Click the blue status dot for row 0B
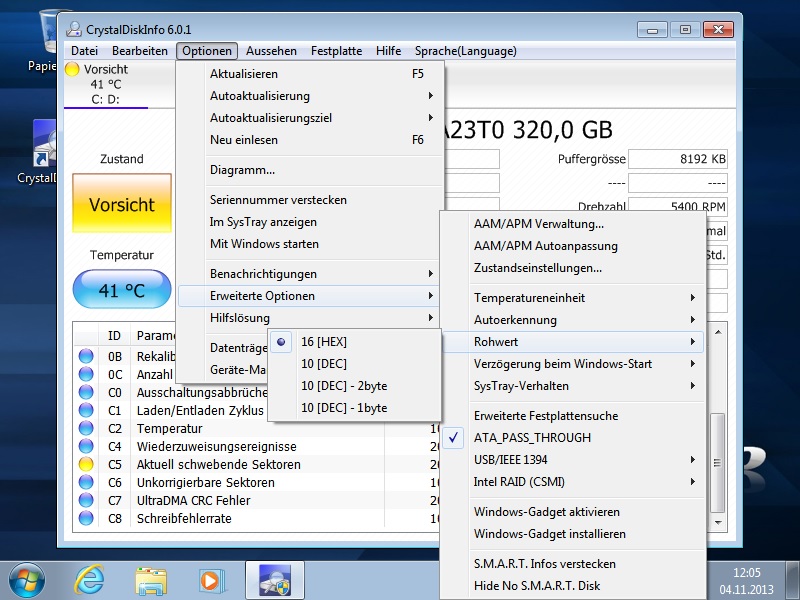Image resolution: width=800 pixels, height=600 pixels. (86, 356)
